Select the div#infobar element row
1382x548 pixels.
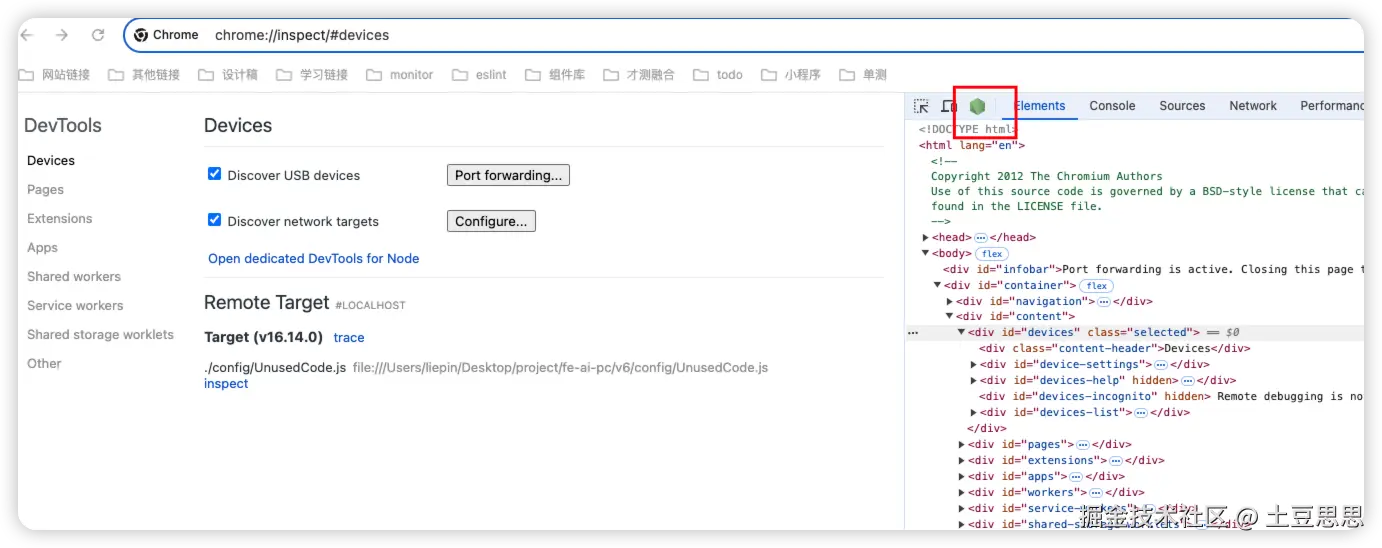tap(1152, 269)
